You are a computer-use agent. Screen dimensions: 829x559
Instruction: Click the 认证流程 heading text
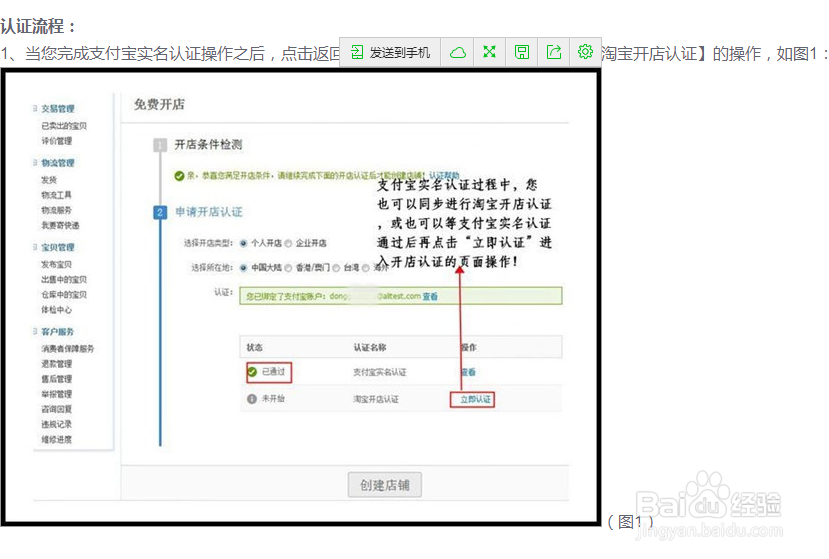[x=38, y=26]
